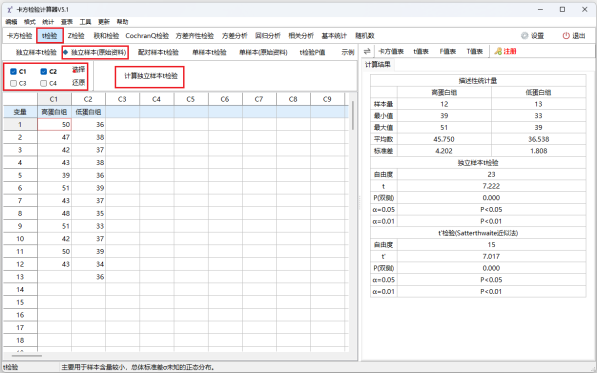Click the t' value 7.017
The height and width of the screenshot is (373, 597).
(491, 257)
